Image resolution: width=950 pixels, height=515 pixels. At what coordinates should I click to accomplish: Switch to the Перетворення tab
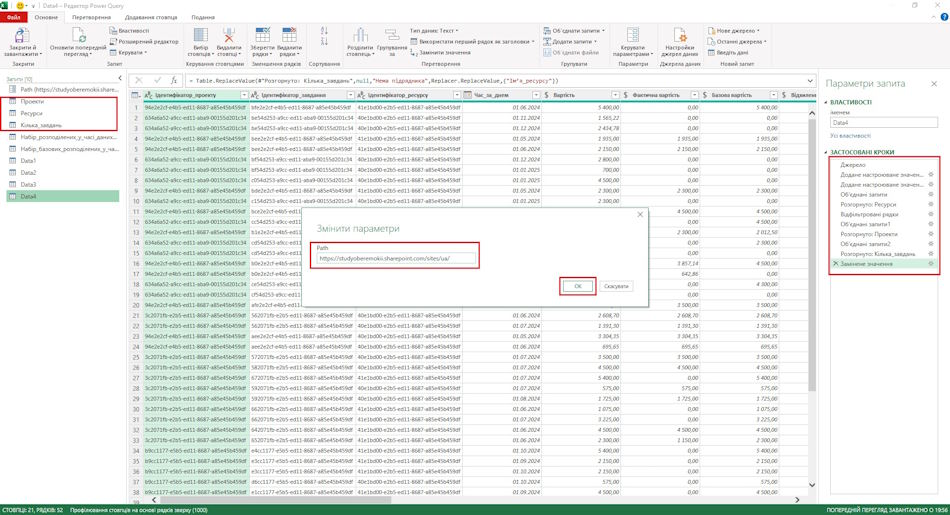click(91, 18)
